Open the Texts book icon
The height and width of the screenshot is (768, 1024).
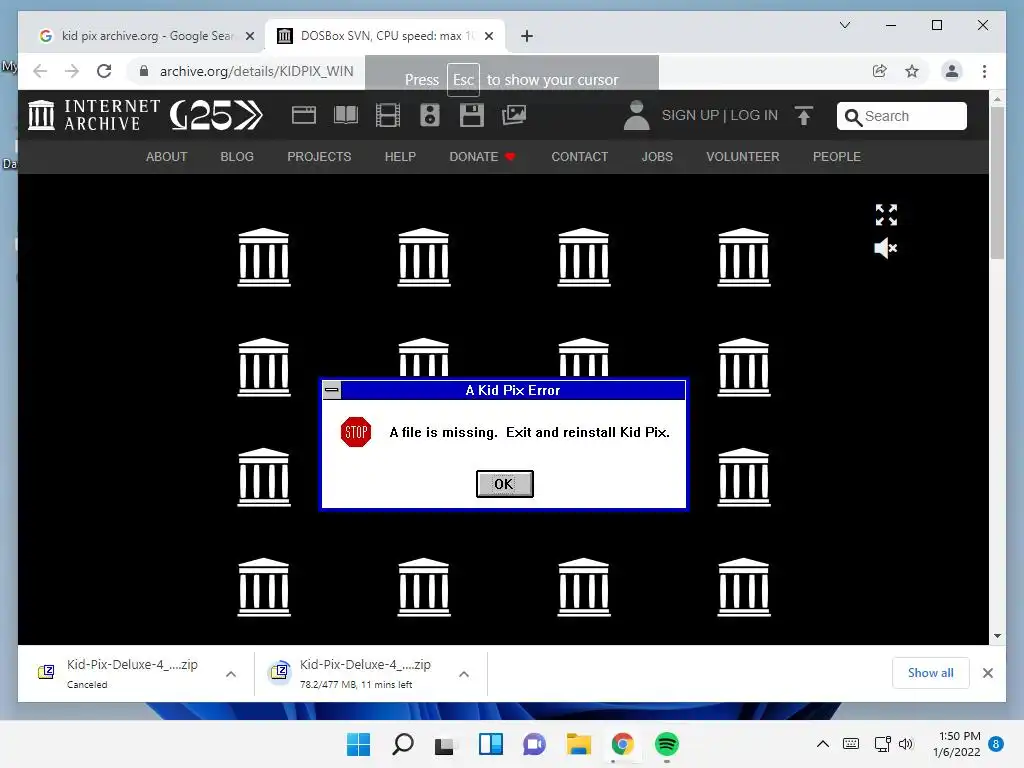(345, 115)
